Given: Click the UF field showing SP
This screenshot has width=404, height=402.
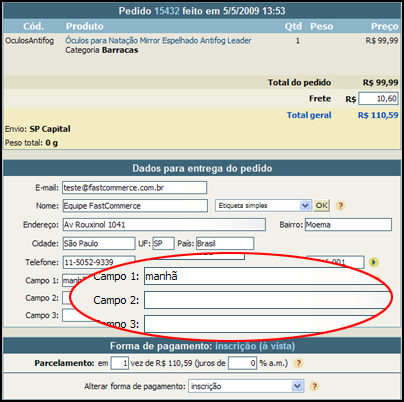Looking at the screenshot, I should click(163, 243).
